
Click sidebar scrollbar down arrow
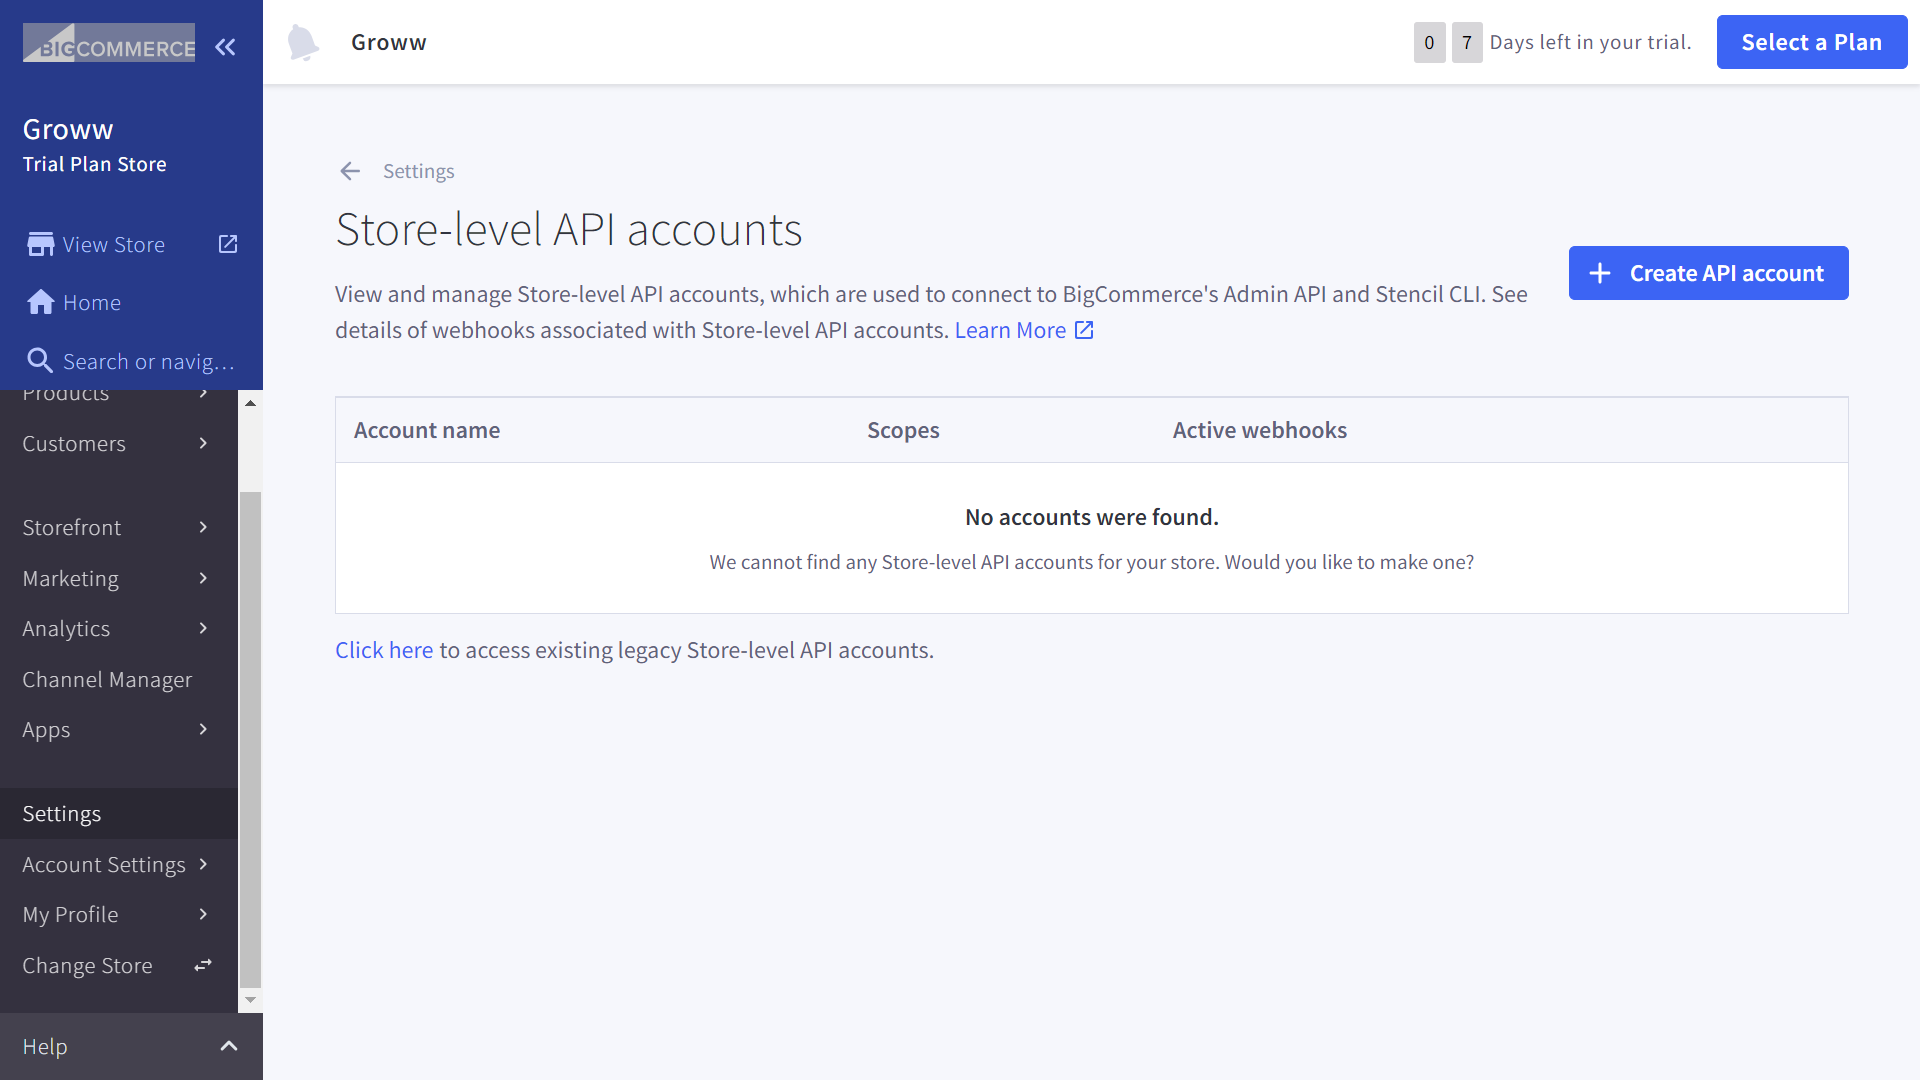point(250,1000)
